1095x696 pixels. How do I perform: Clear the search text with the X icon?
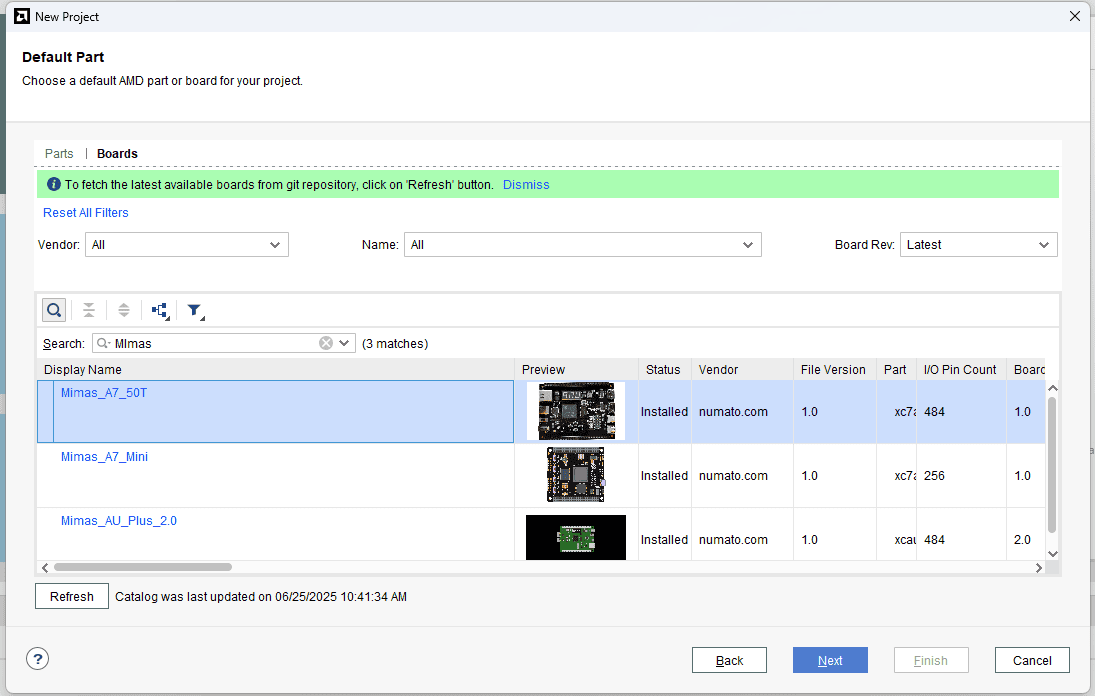[326, 343]
